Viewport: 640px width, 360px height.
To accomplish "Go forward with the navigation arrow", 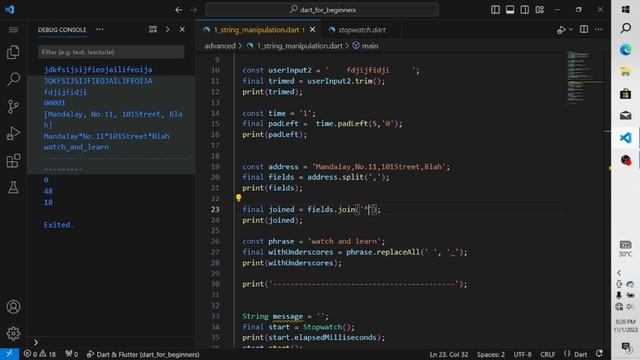I will (193, 10).
